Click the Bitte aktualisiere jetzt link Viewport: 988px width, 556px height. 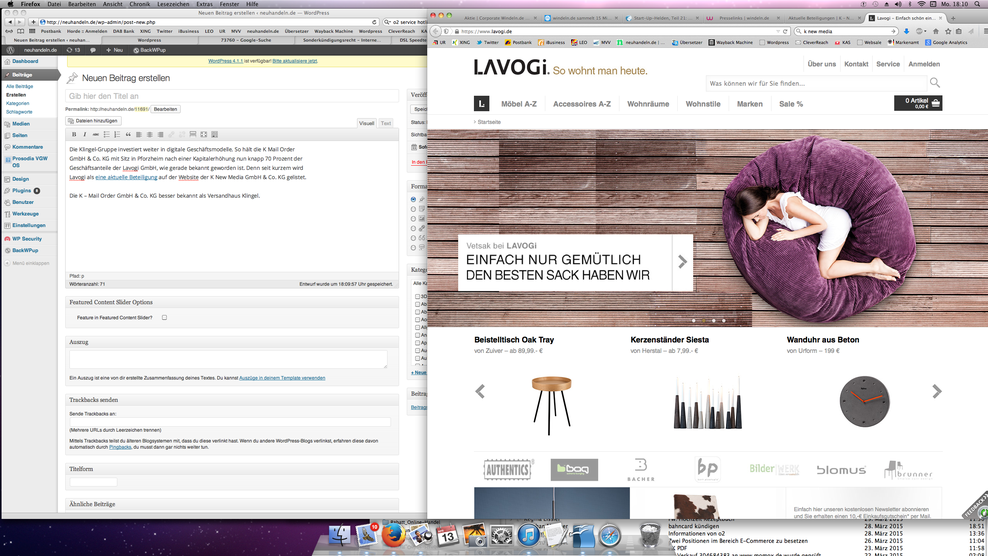(295, 61)
